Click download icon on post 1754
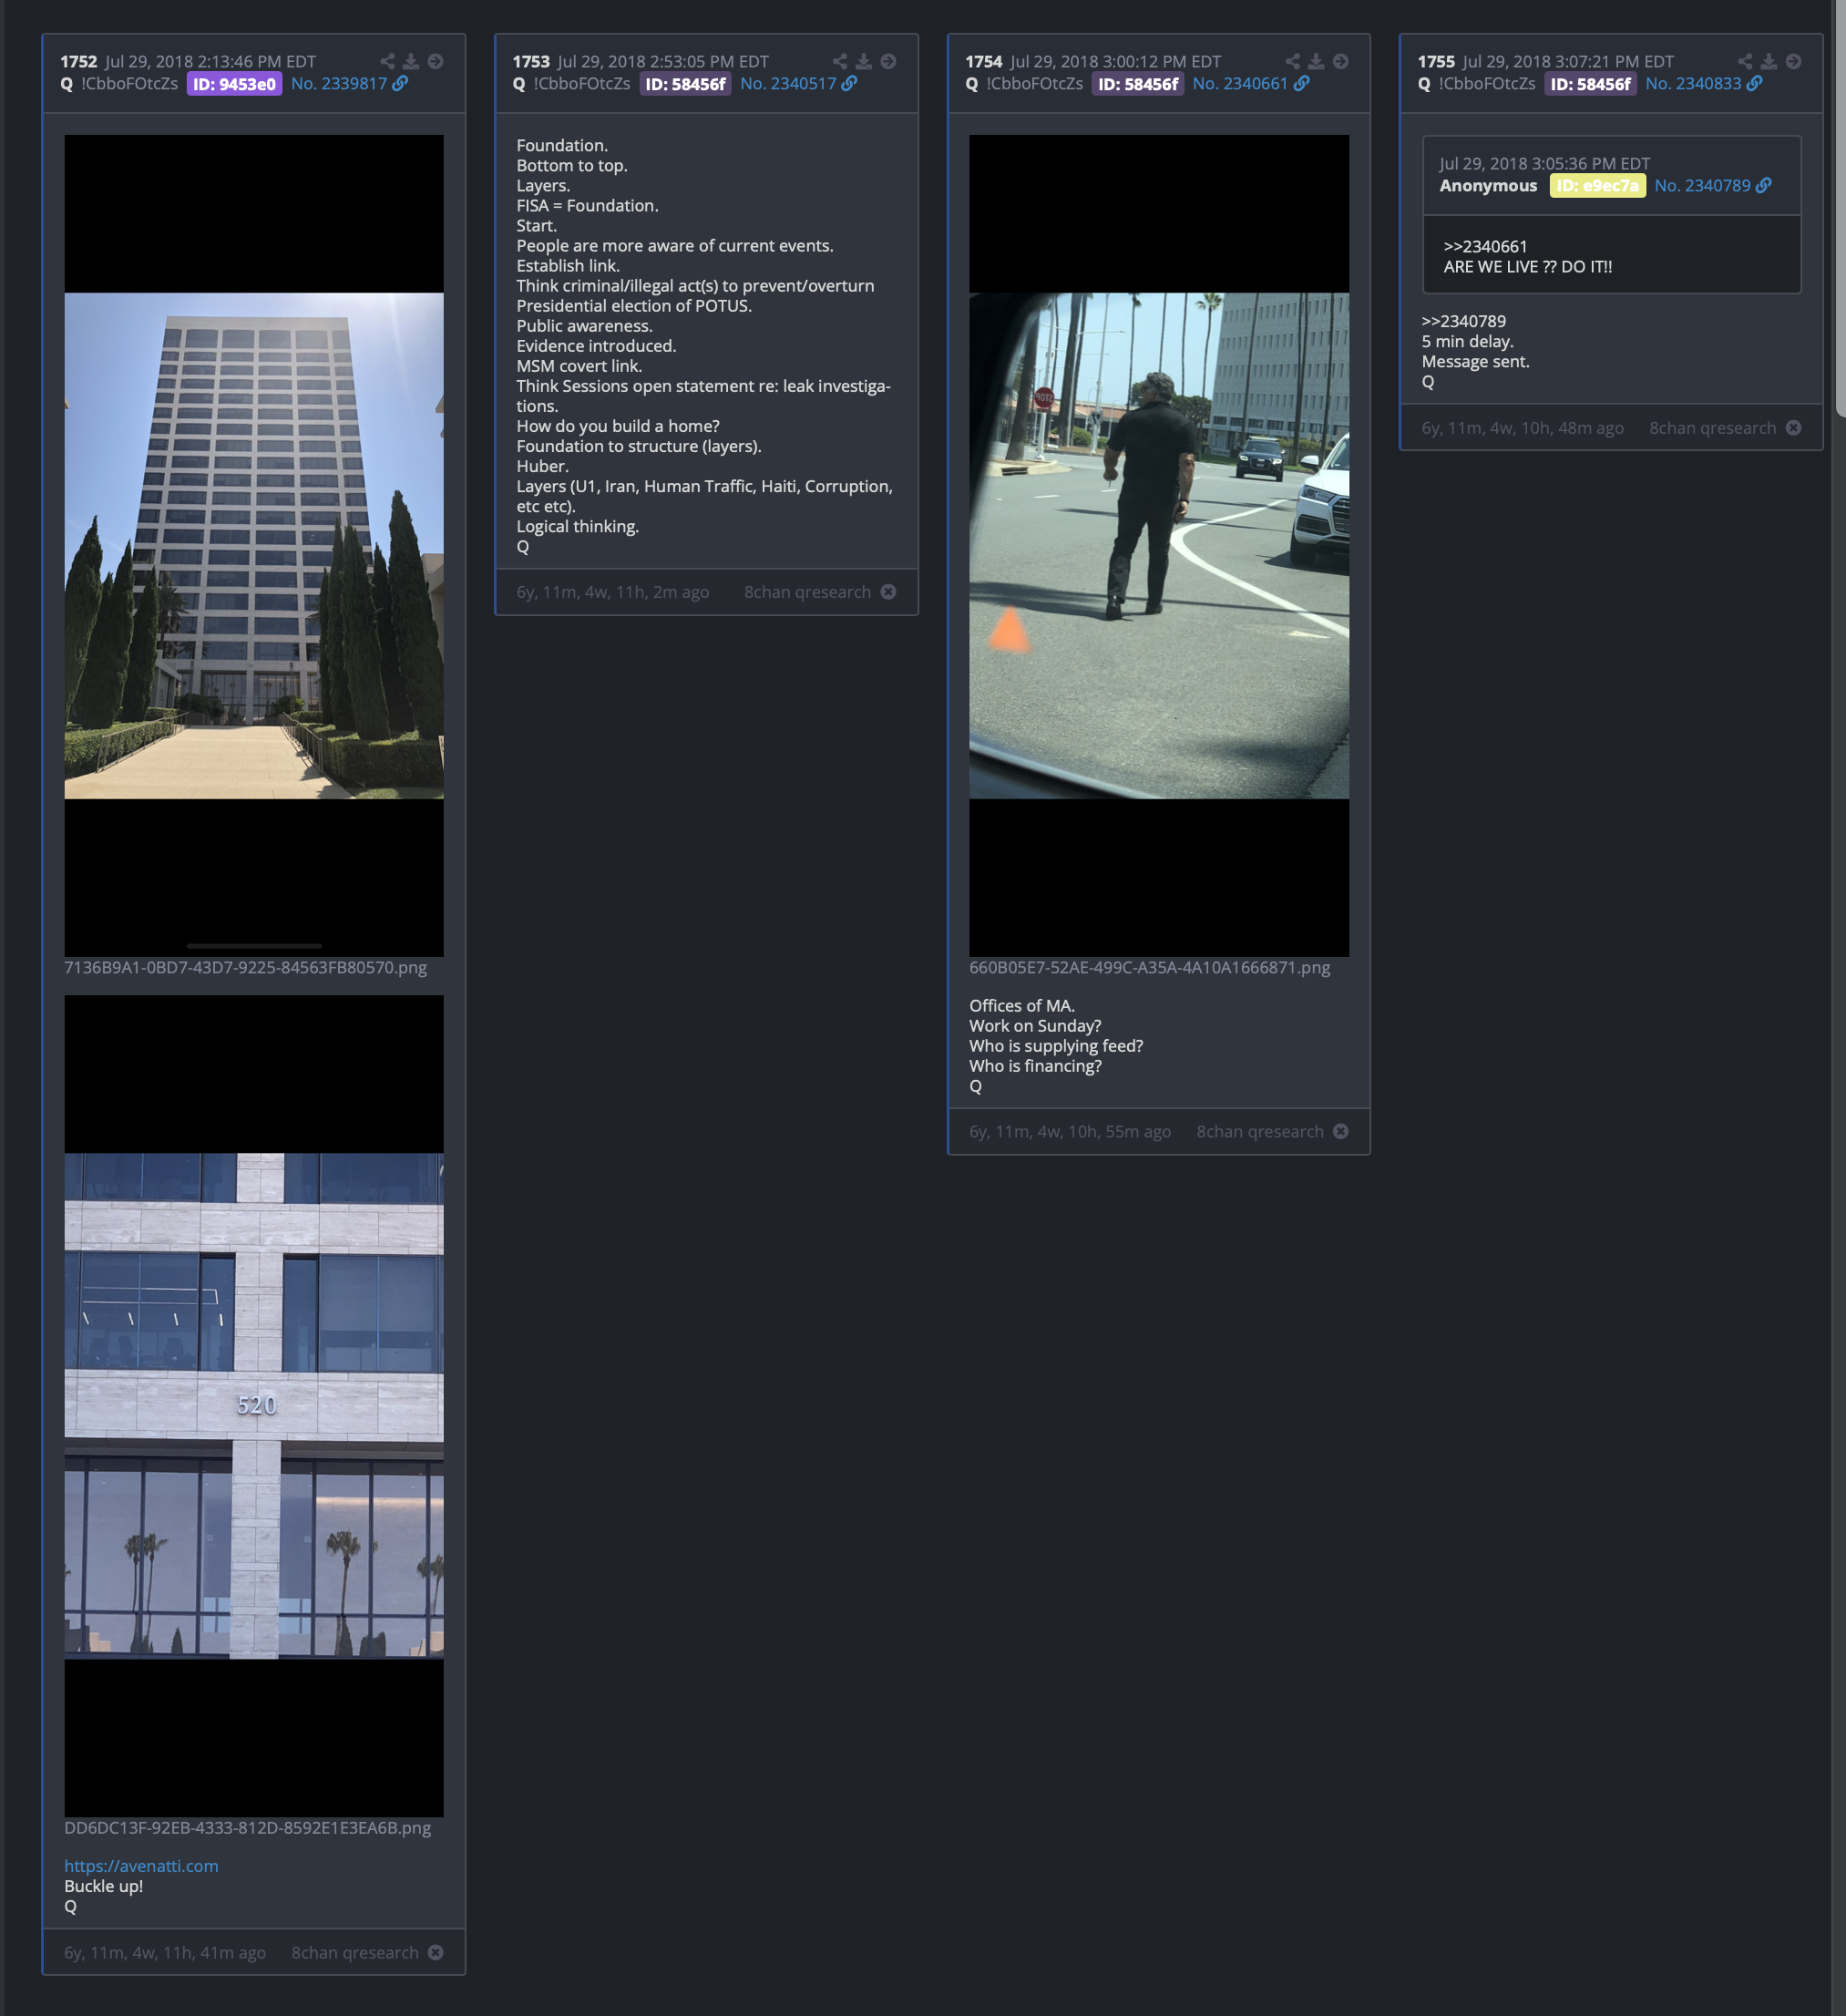1846x2016 pixels. click(1316, 61)
